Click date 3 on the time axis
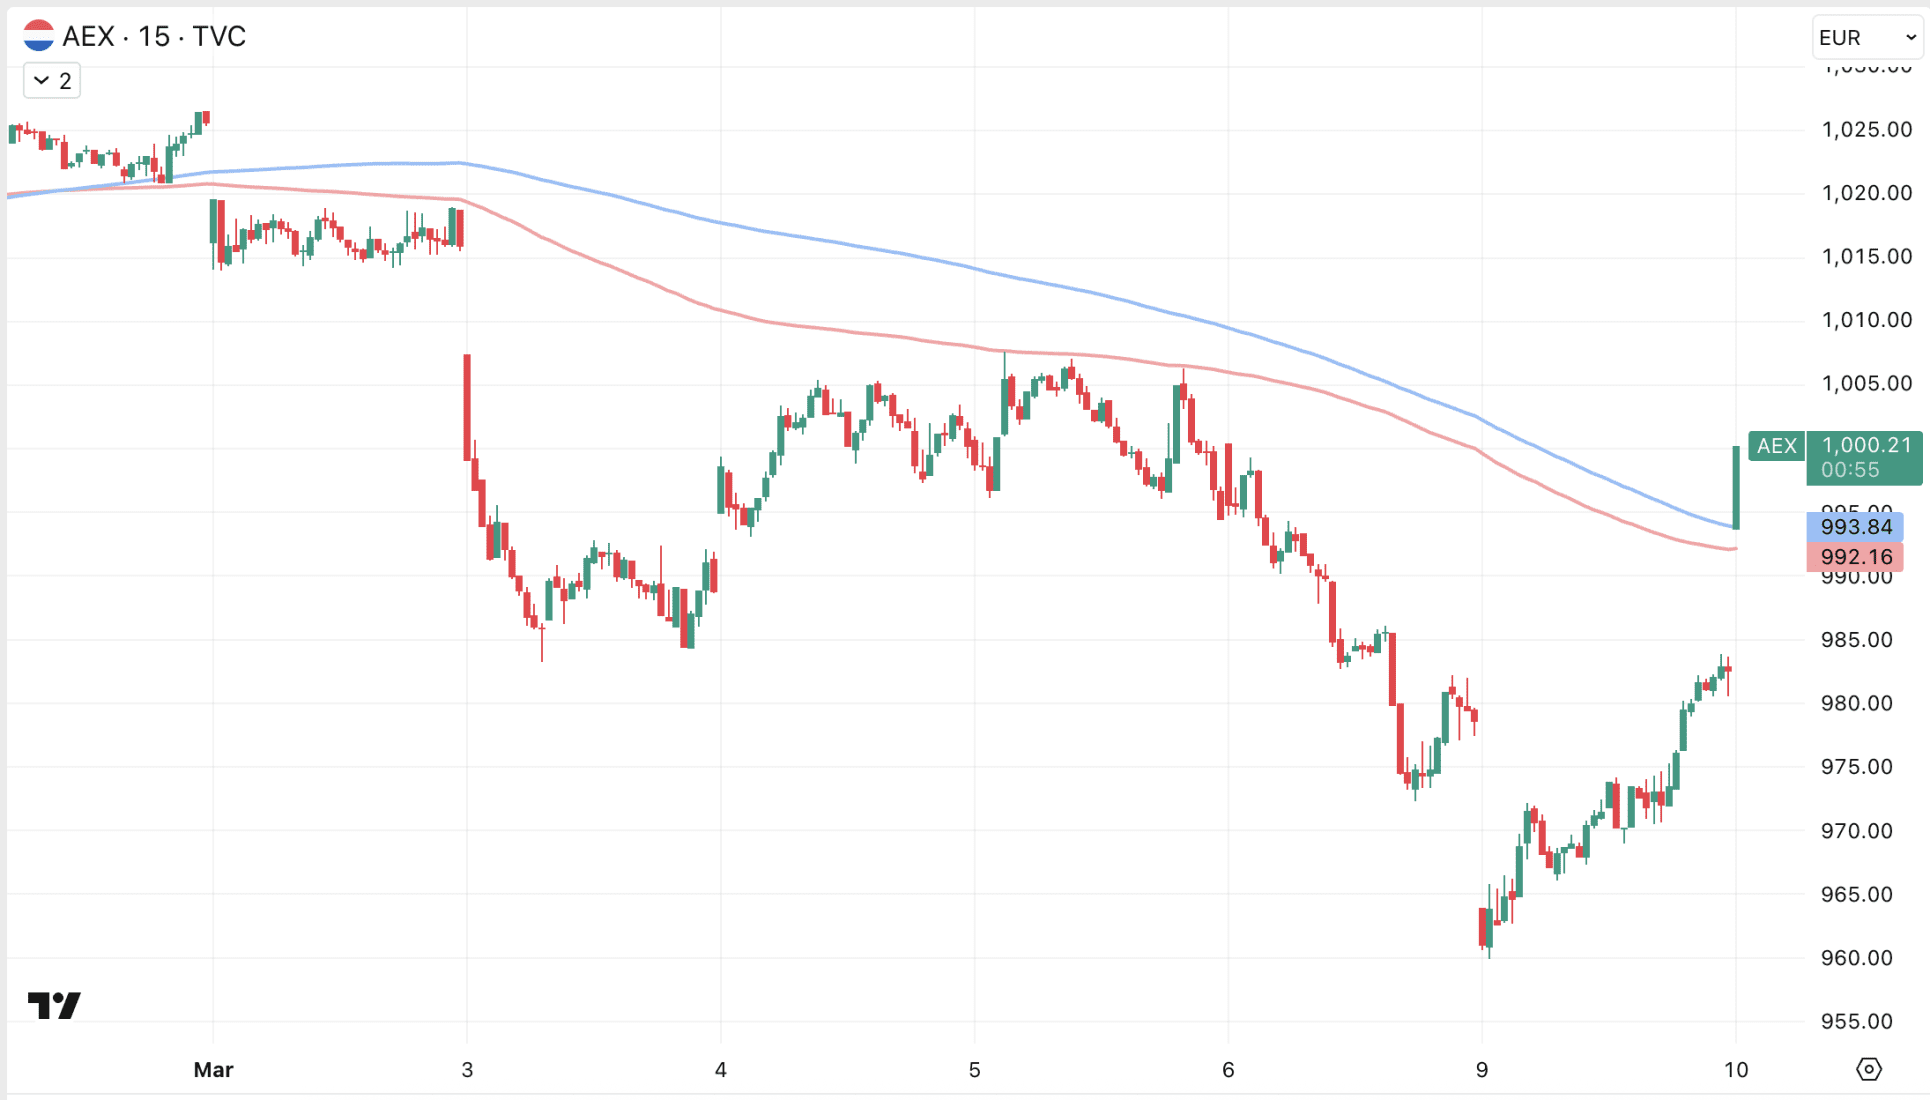This screenshot has width=1930, height=1100. (467, 1070)
